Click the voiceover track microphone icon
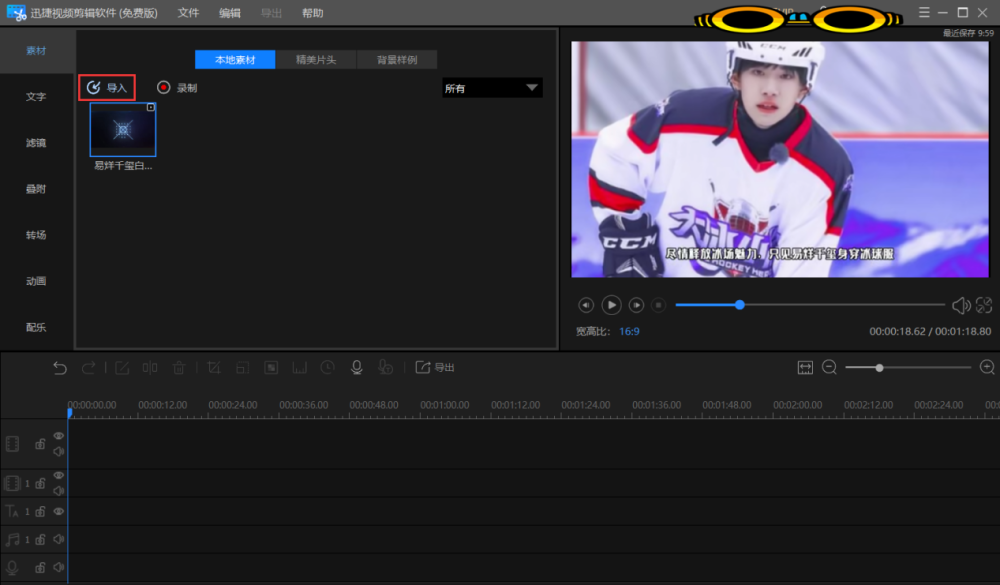The image size is (1000, 585). pyautogui.click(x=12, y=568)
